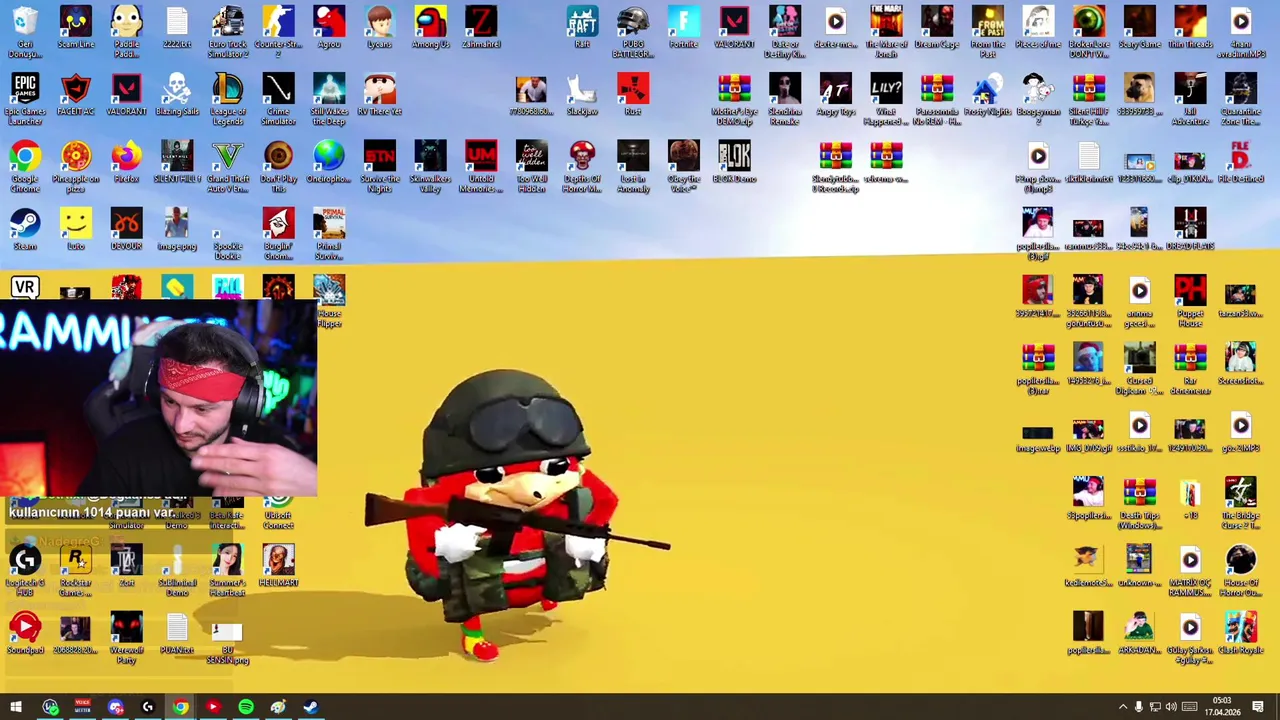This screenshot has width=1280, height=720.
Task: Launch the Counter-Strike 2 shortcut
Action: 278,32
